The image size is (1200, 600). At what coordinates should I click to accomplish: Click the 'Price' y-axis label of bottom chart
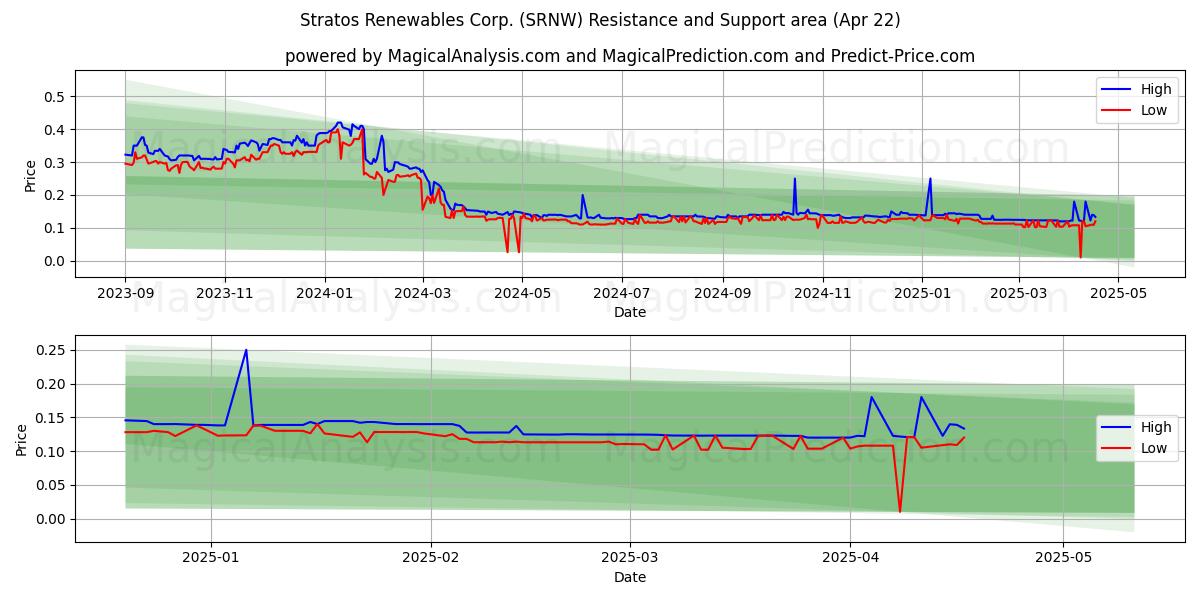tap(23, 439)
